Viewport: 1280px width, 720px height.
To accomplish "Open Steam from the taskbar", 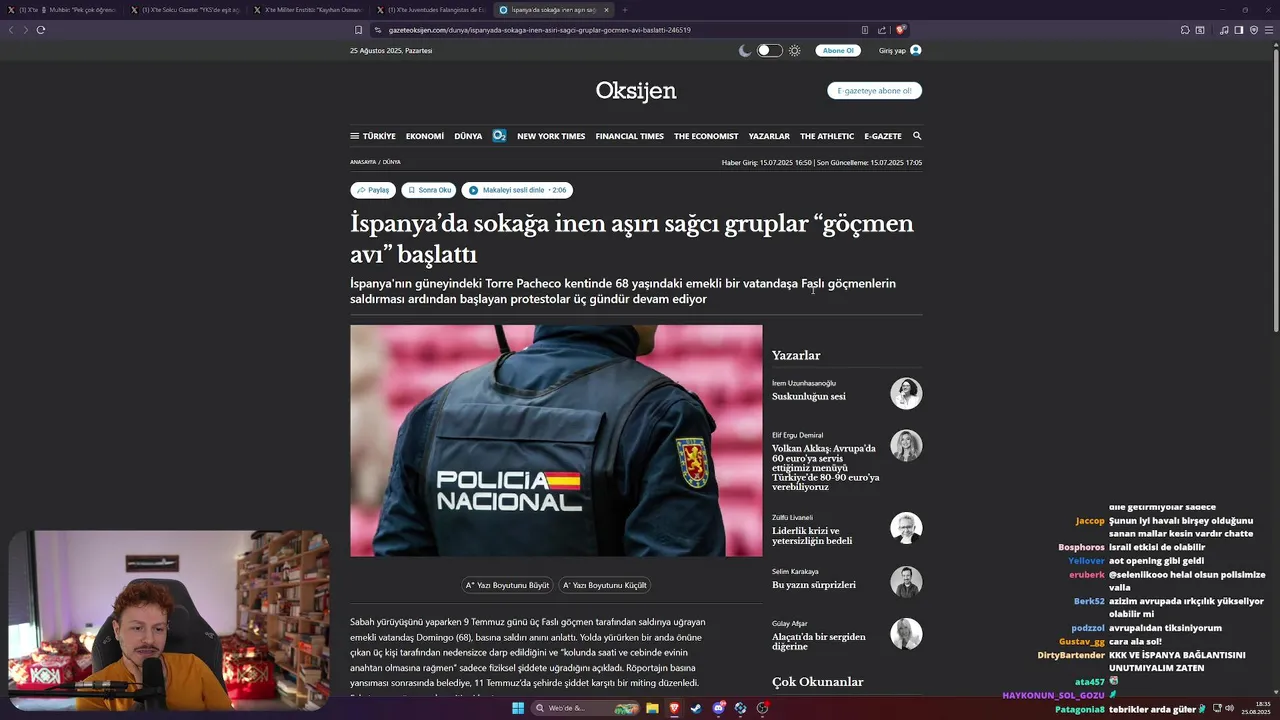I will (696, 708).
